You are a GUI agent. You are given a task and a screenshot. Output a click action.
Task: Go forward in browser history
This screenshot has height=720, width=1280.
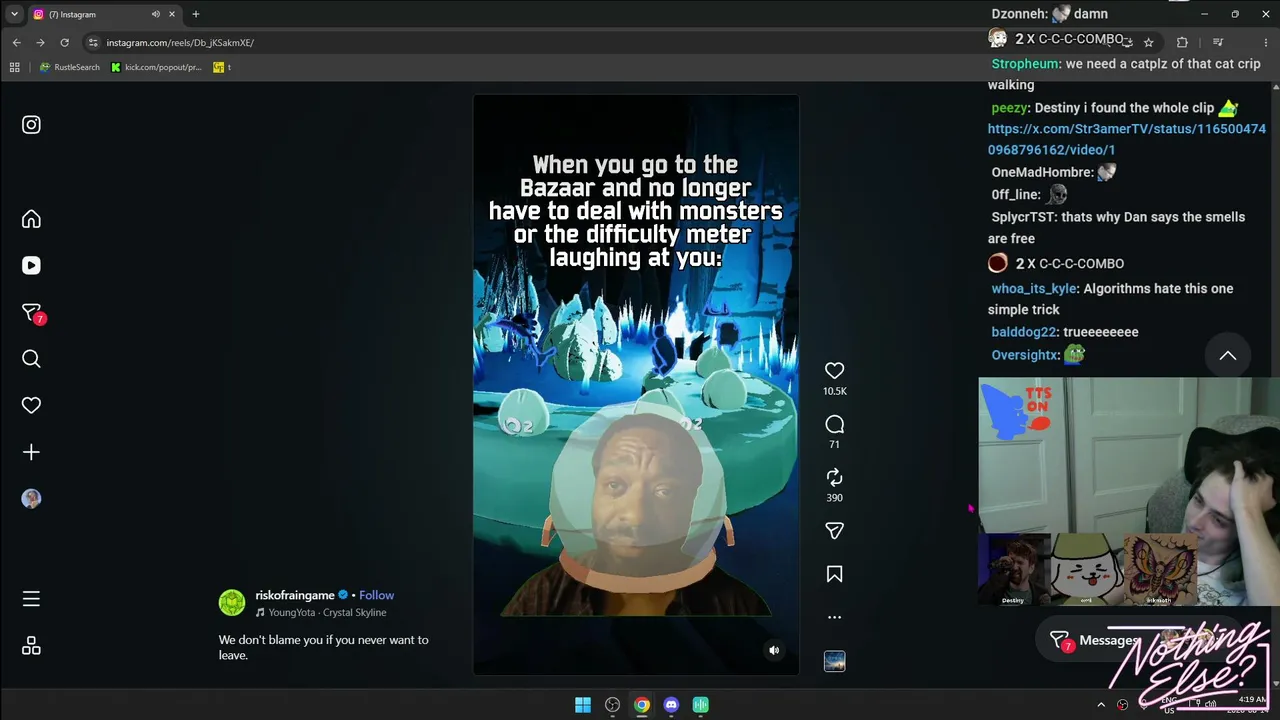[40, 42]
